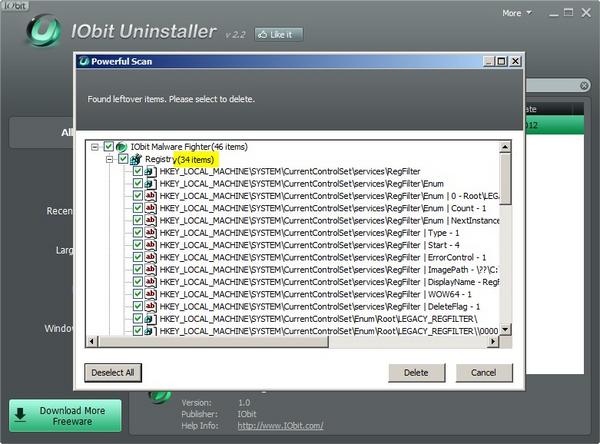
Task: Click registry key icon of services\RegFilter row
Action: [x=150, y=171]
